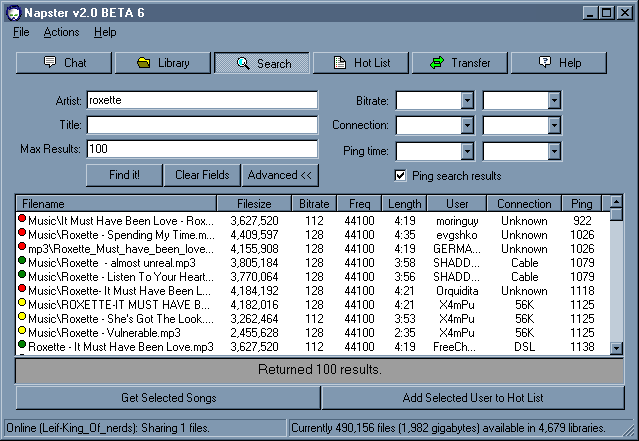Open the File menu
Image resolution: width=639 pixels, height=441 pixels.
[21, 32]
